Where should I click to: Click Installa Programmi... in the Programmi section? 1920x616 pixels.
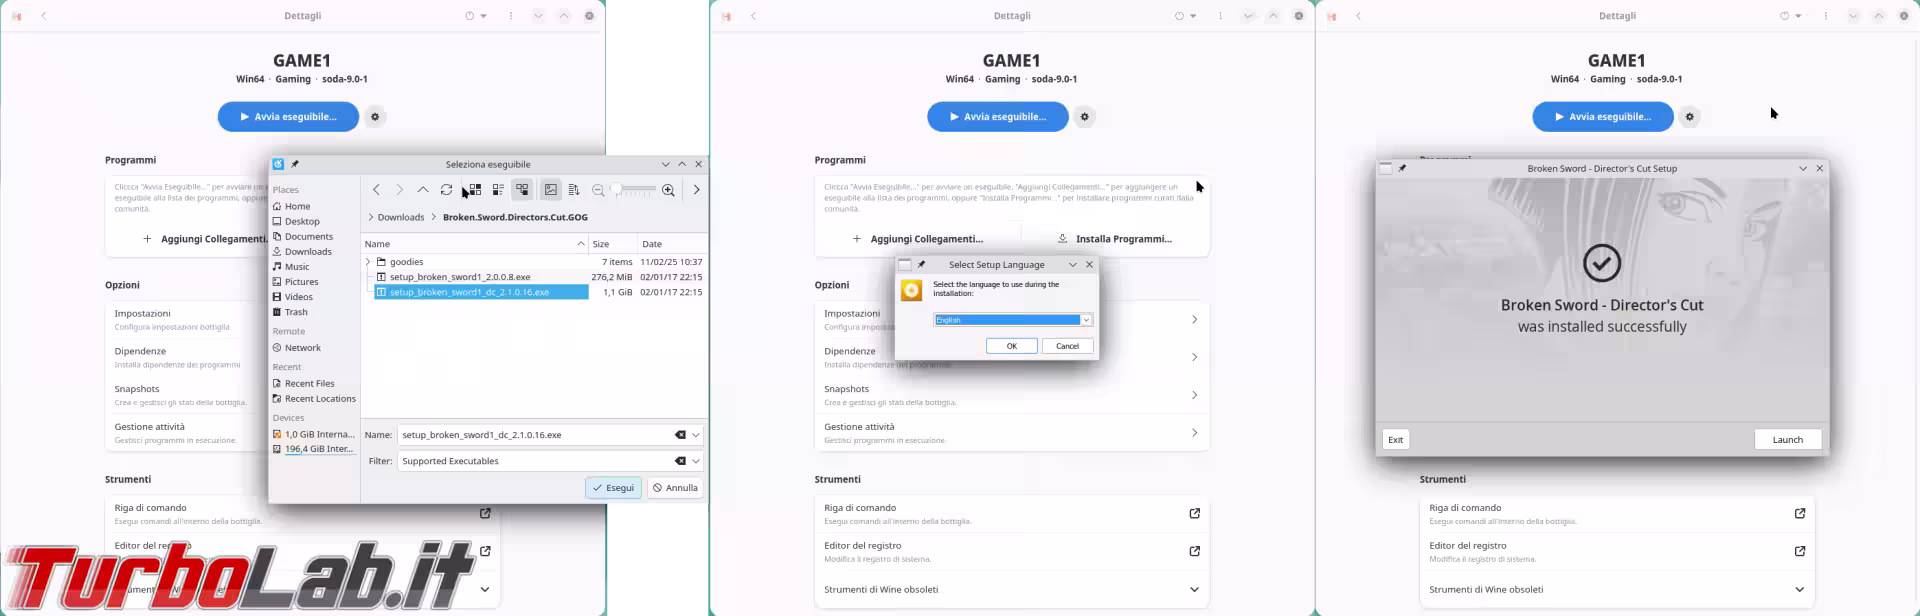coord(1115,239)
